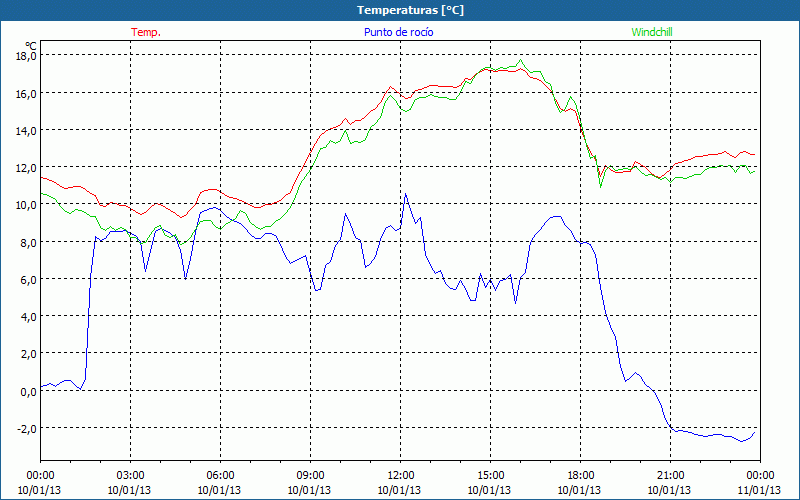Click the "8,0" y-axis value
The image size is (800, 500).
(28, 243)
